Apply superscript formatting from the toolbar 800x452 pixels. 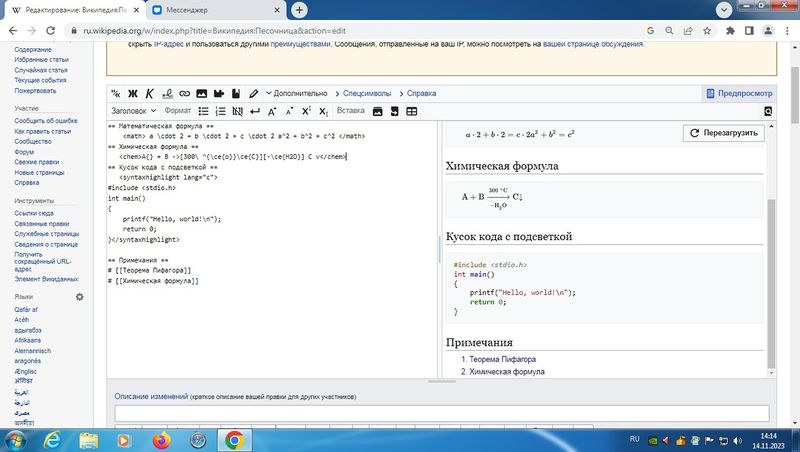(x=307, y=111)
